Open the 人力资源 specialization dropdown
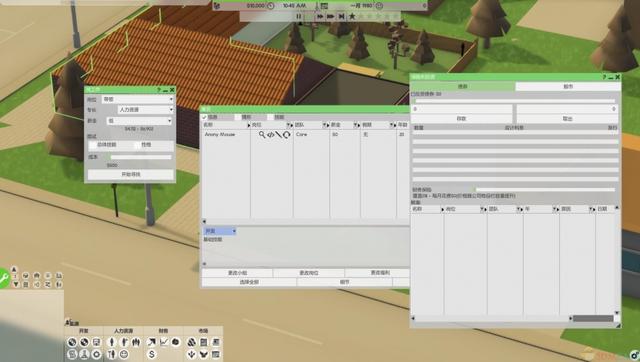The height and width of the screenshot is (362, 640). tap(146, 110)
